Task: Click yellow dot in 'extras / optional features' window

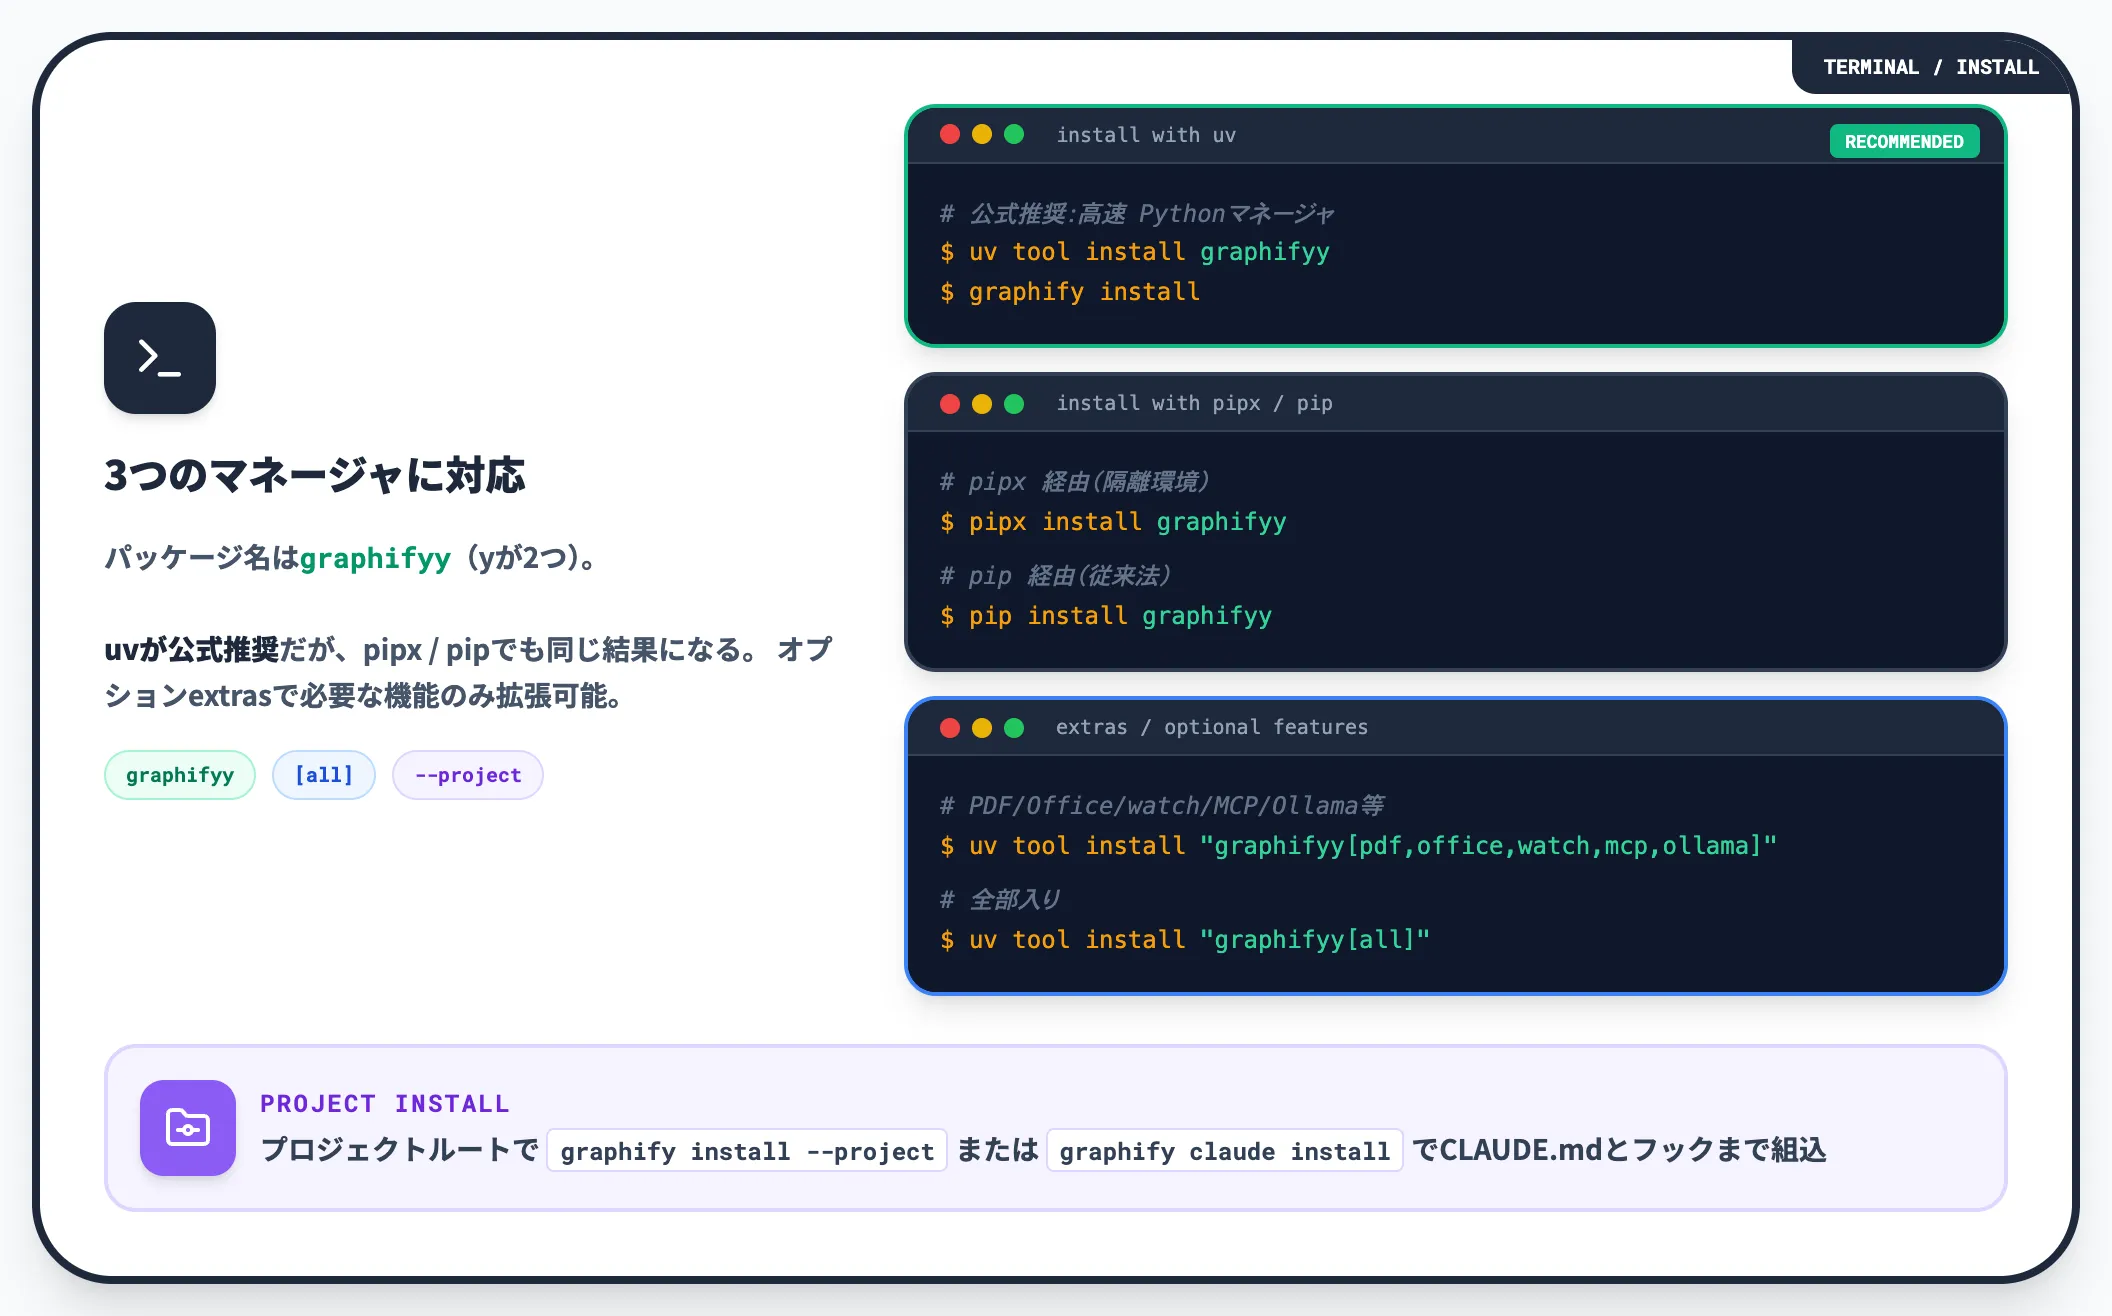Action: pyautogui.click(x=982, y=727)
